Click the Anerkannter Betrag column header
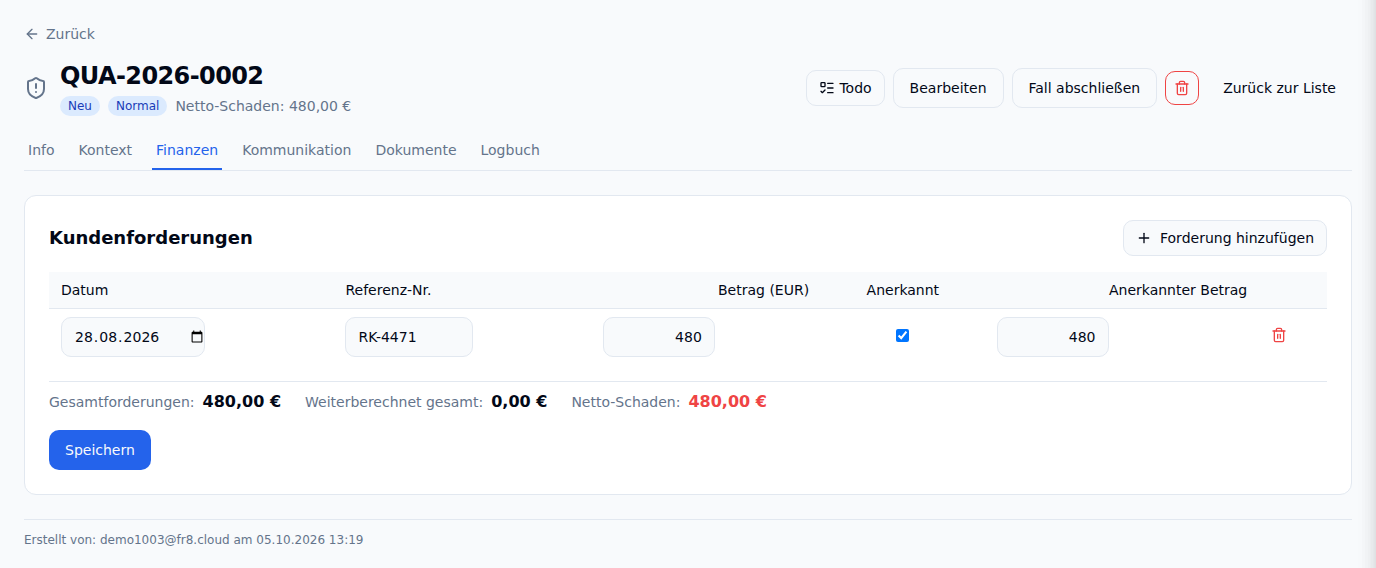Screen dimensions: 1376x568 tap(1178, 291)
